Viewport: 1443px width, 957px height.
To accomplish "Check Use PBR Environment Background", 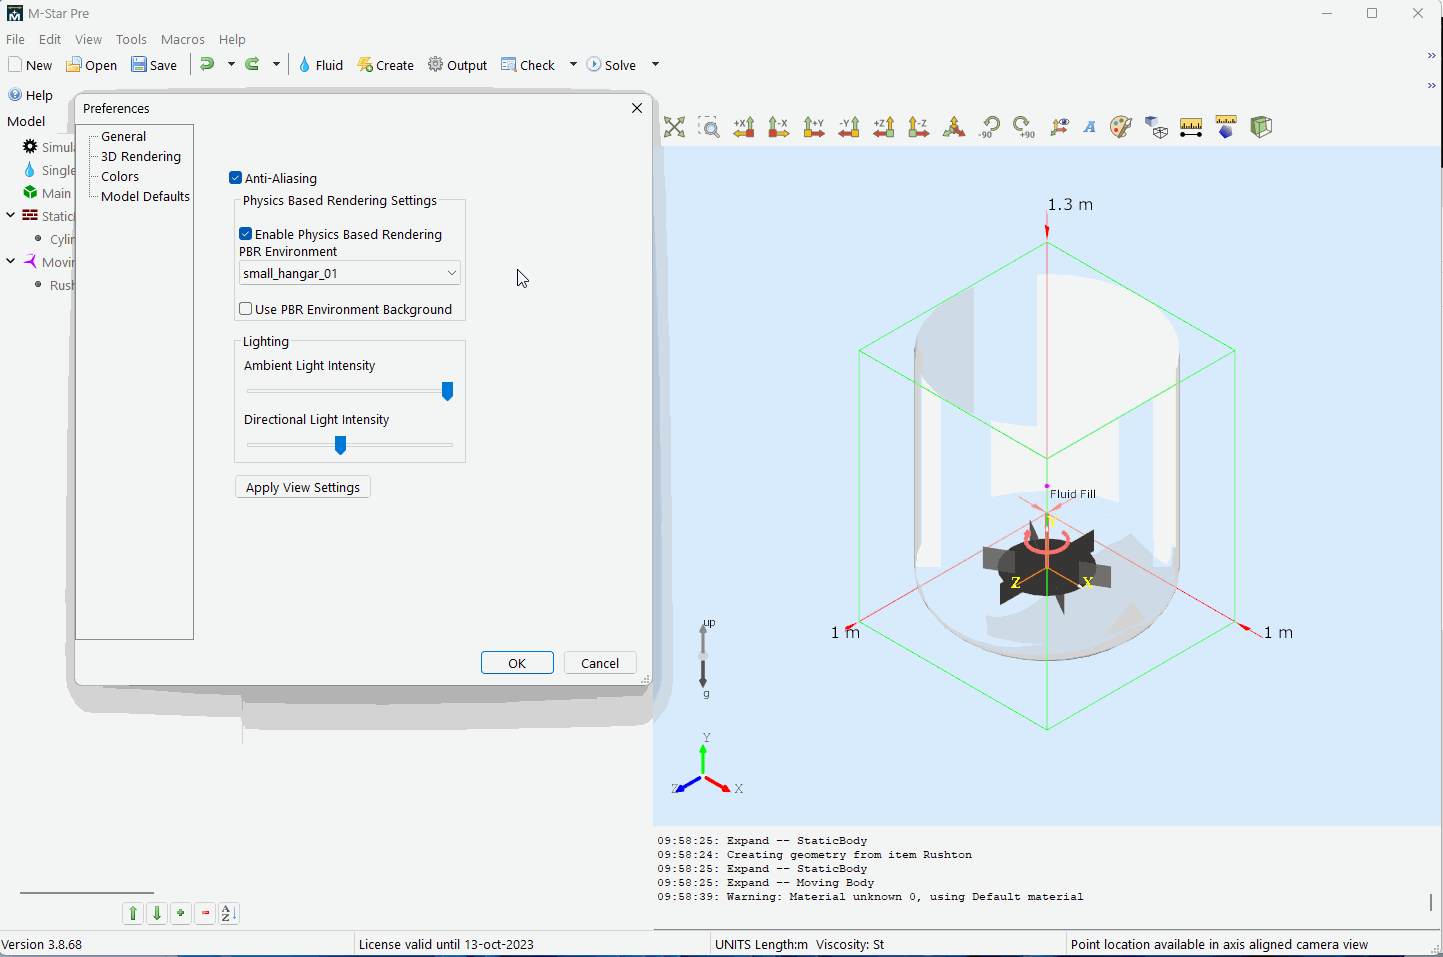I will [x=246, y=309].
